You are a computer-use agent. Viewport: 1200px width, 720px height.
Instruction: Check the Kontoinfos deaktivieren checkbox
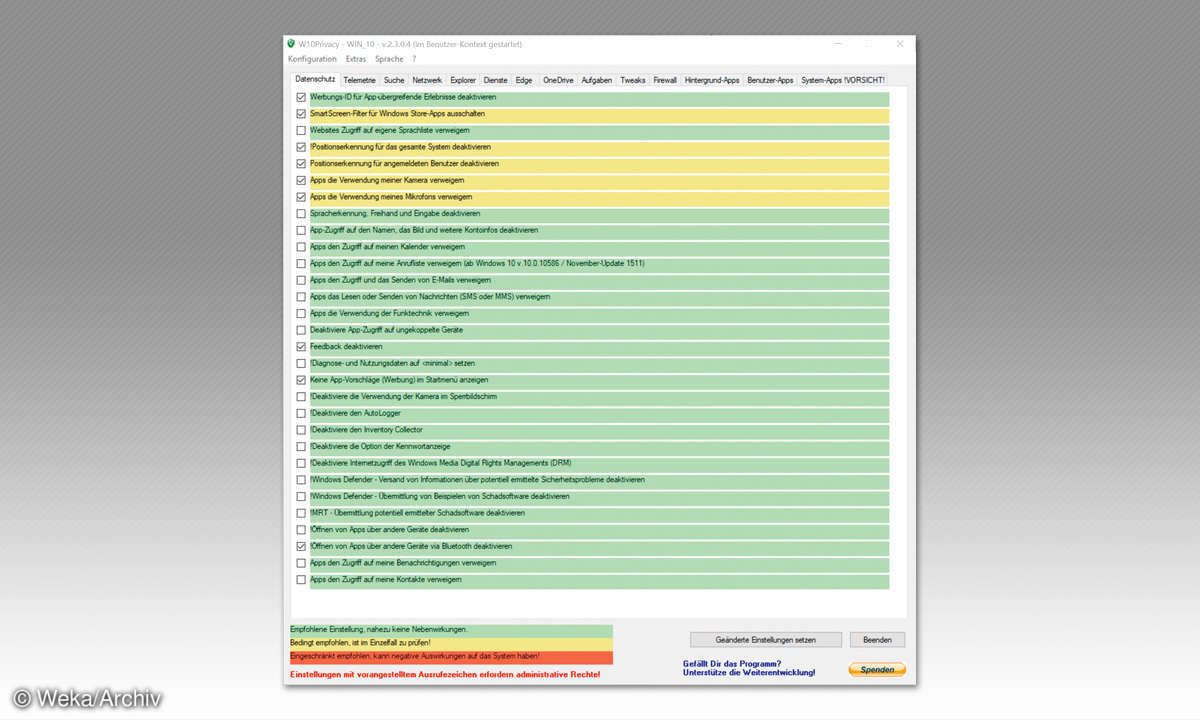click(x=301, y=231)
